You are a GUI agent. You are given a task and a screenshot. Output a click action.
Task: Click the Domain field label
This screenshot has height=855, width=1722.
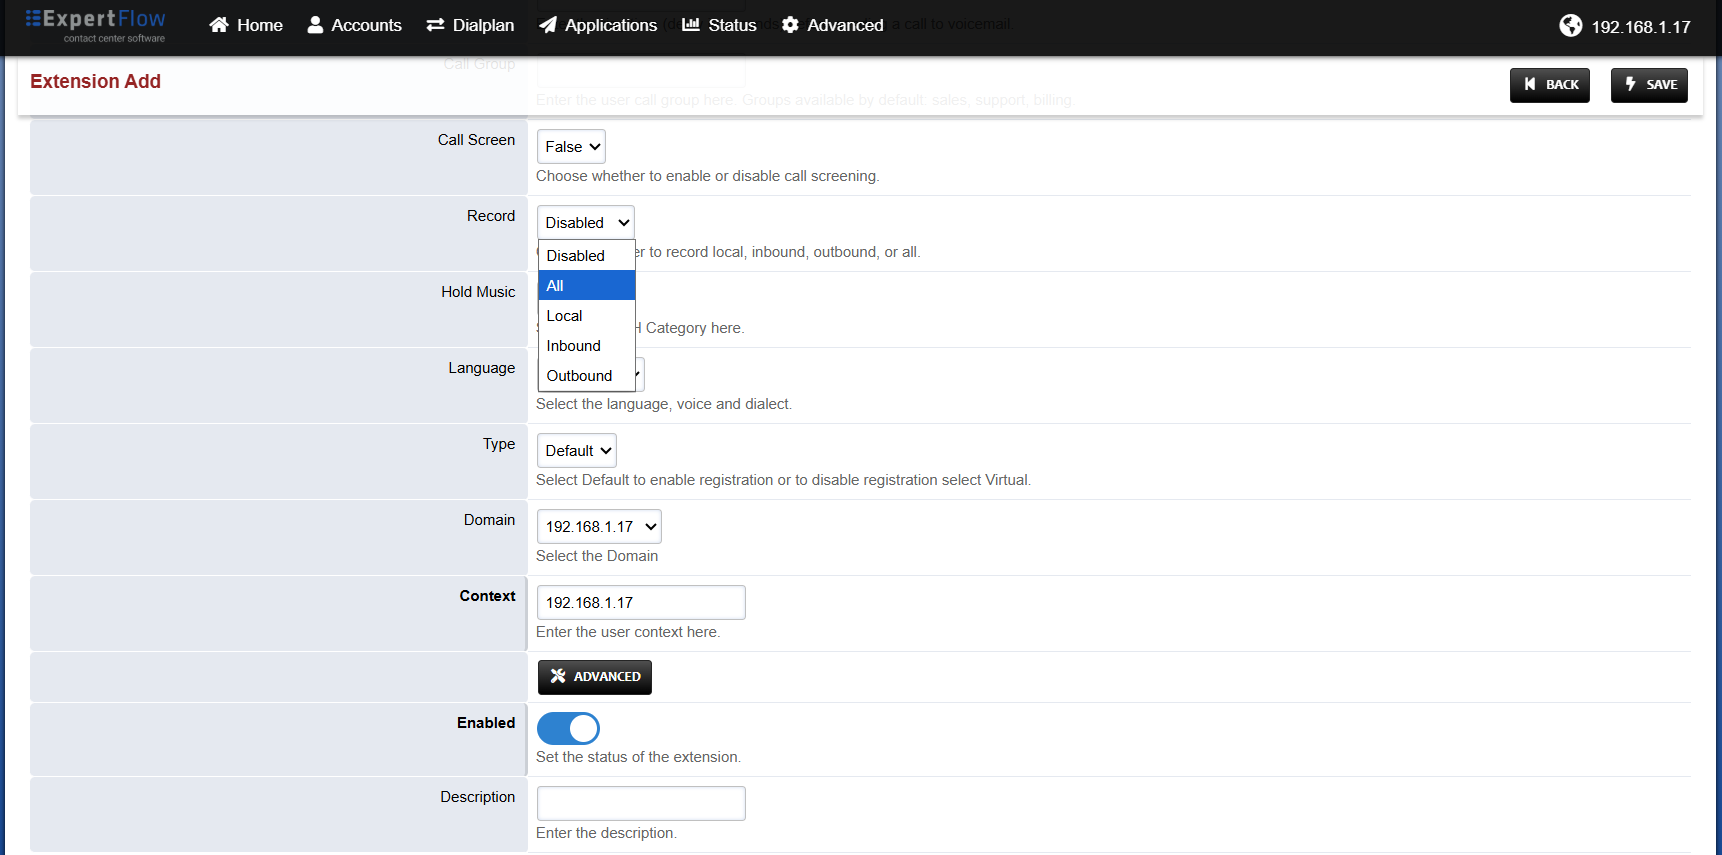coord(490,520)
